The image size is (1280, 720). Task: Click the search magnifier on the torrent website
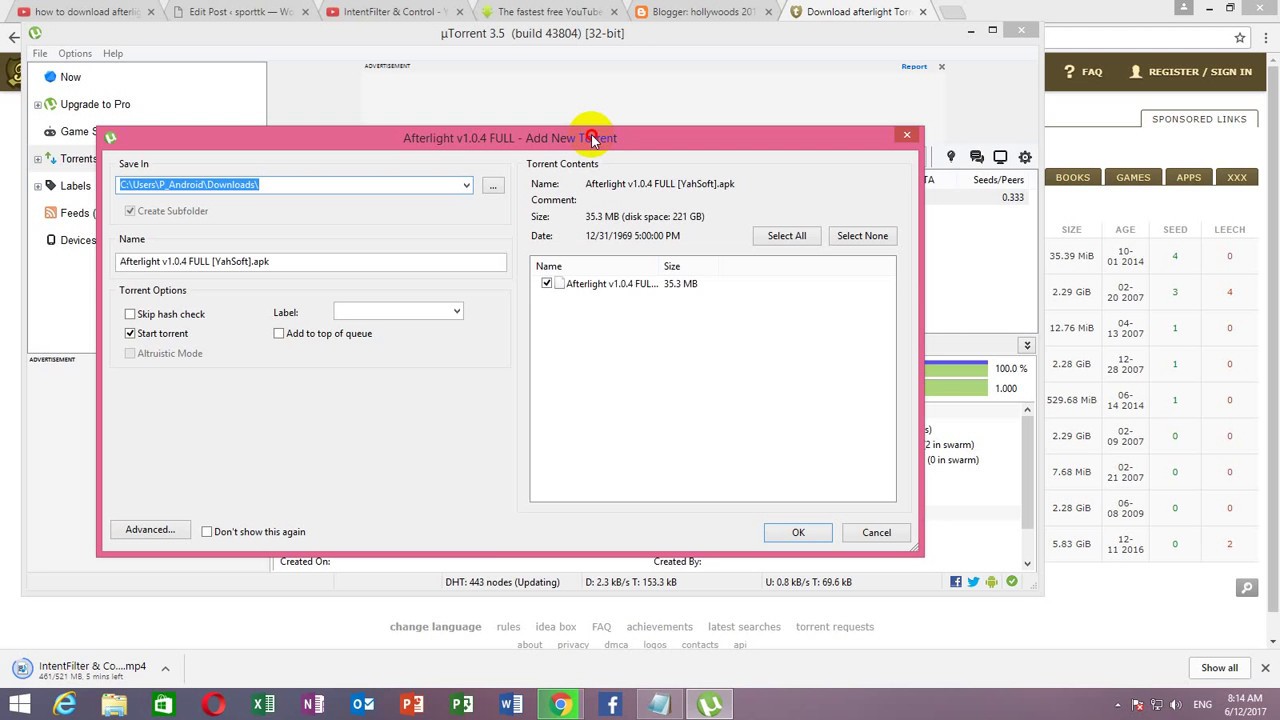click(1246, 588)
